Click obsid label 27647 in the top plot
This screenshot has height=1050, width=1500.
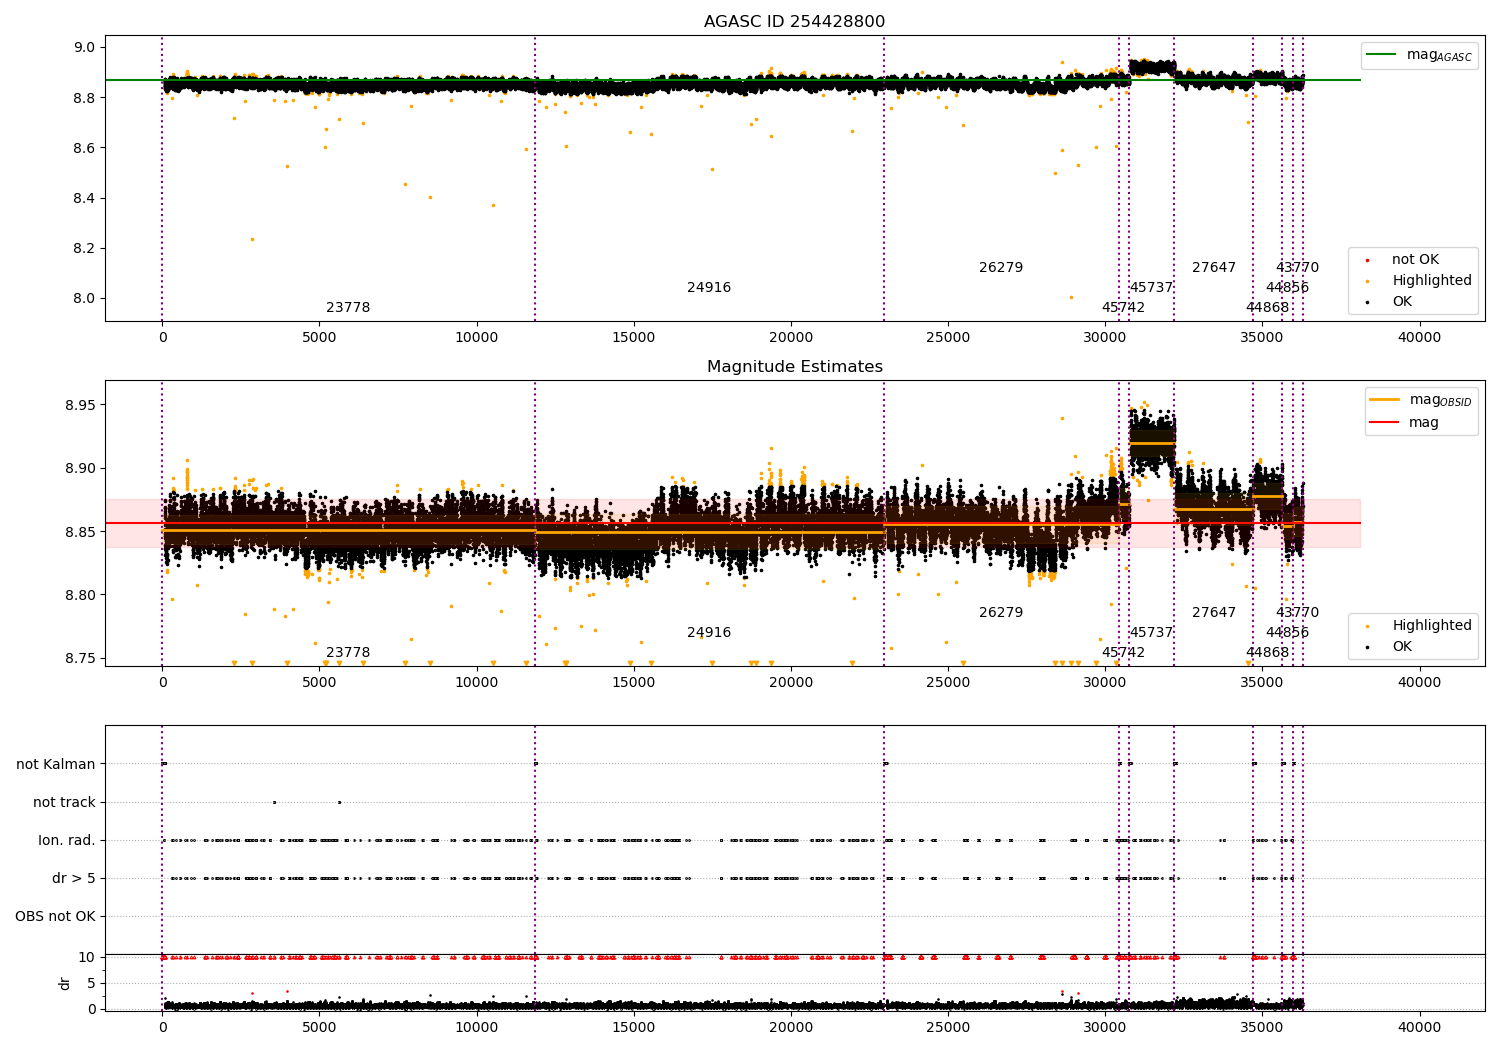point(1214,268)
